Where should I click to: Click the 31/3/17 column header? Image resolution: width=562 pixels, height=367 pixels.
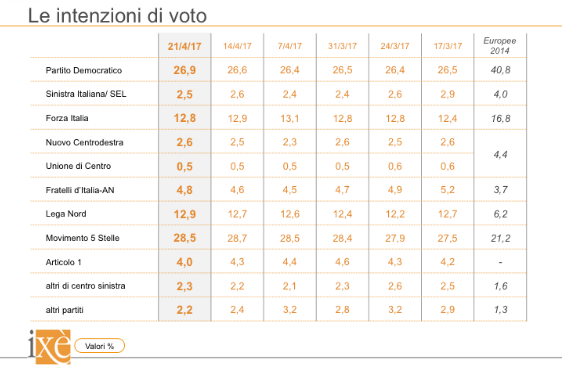[x=342, y=46]
